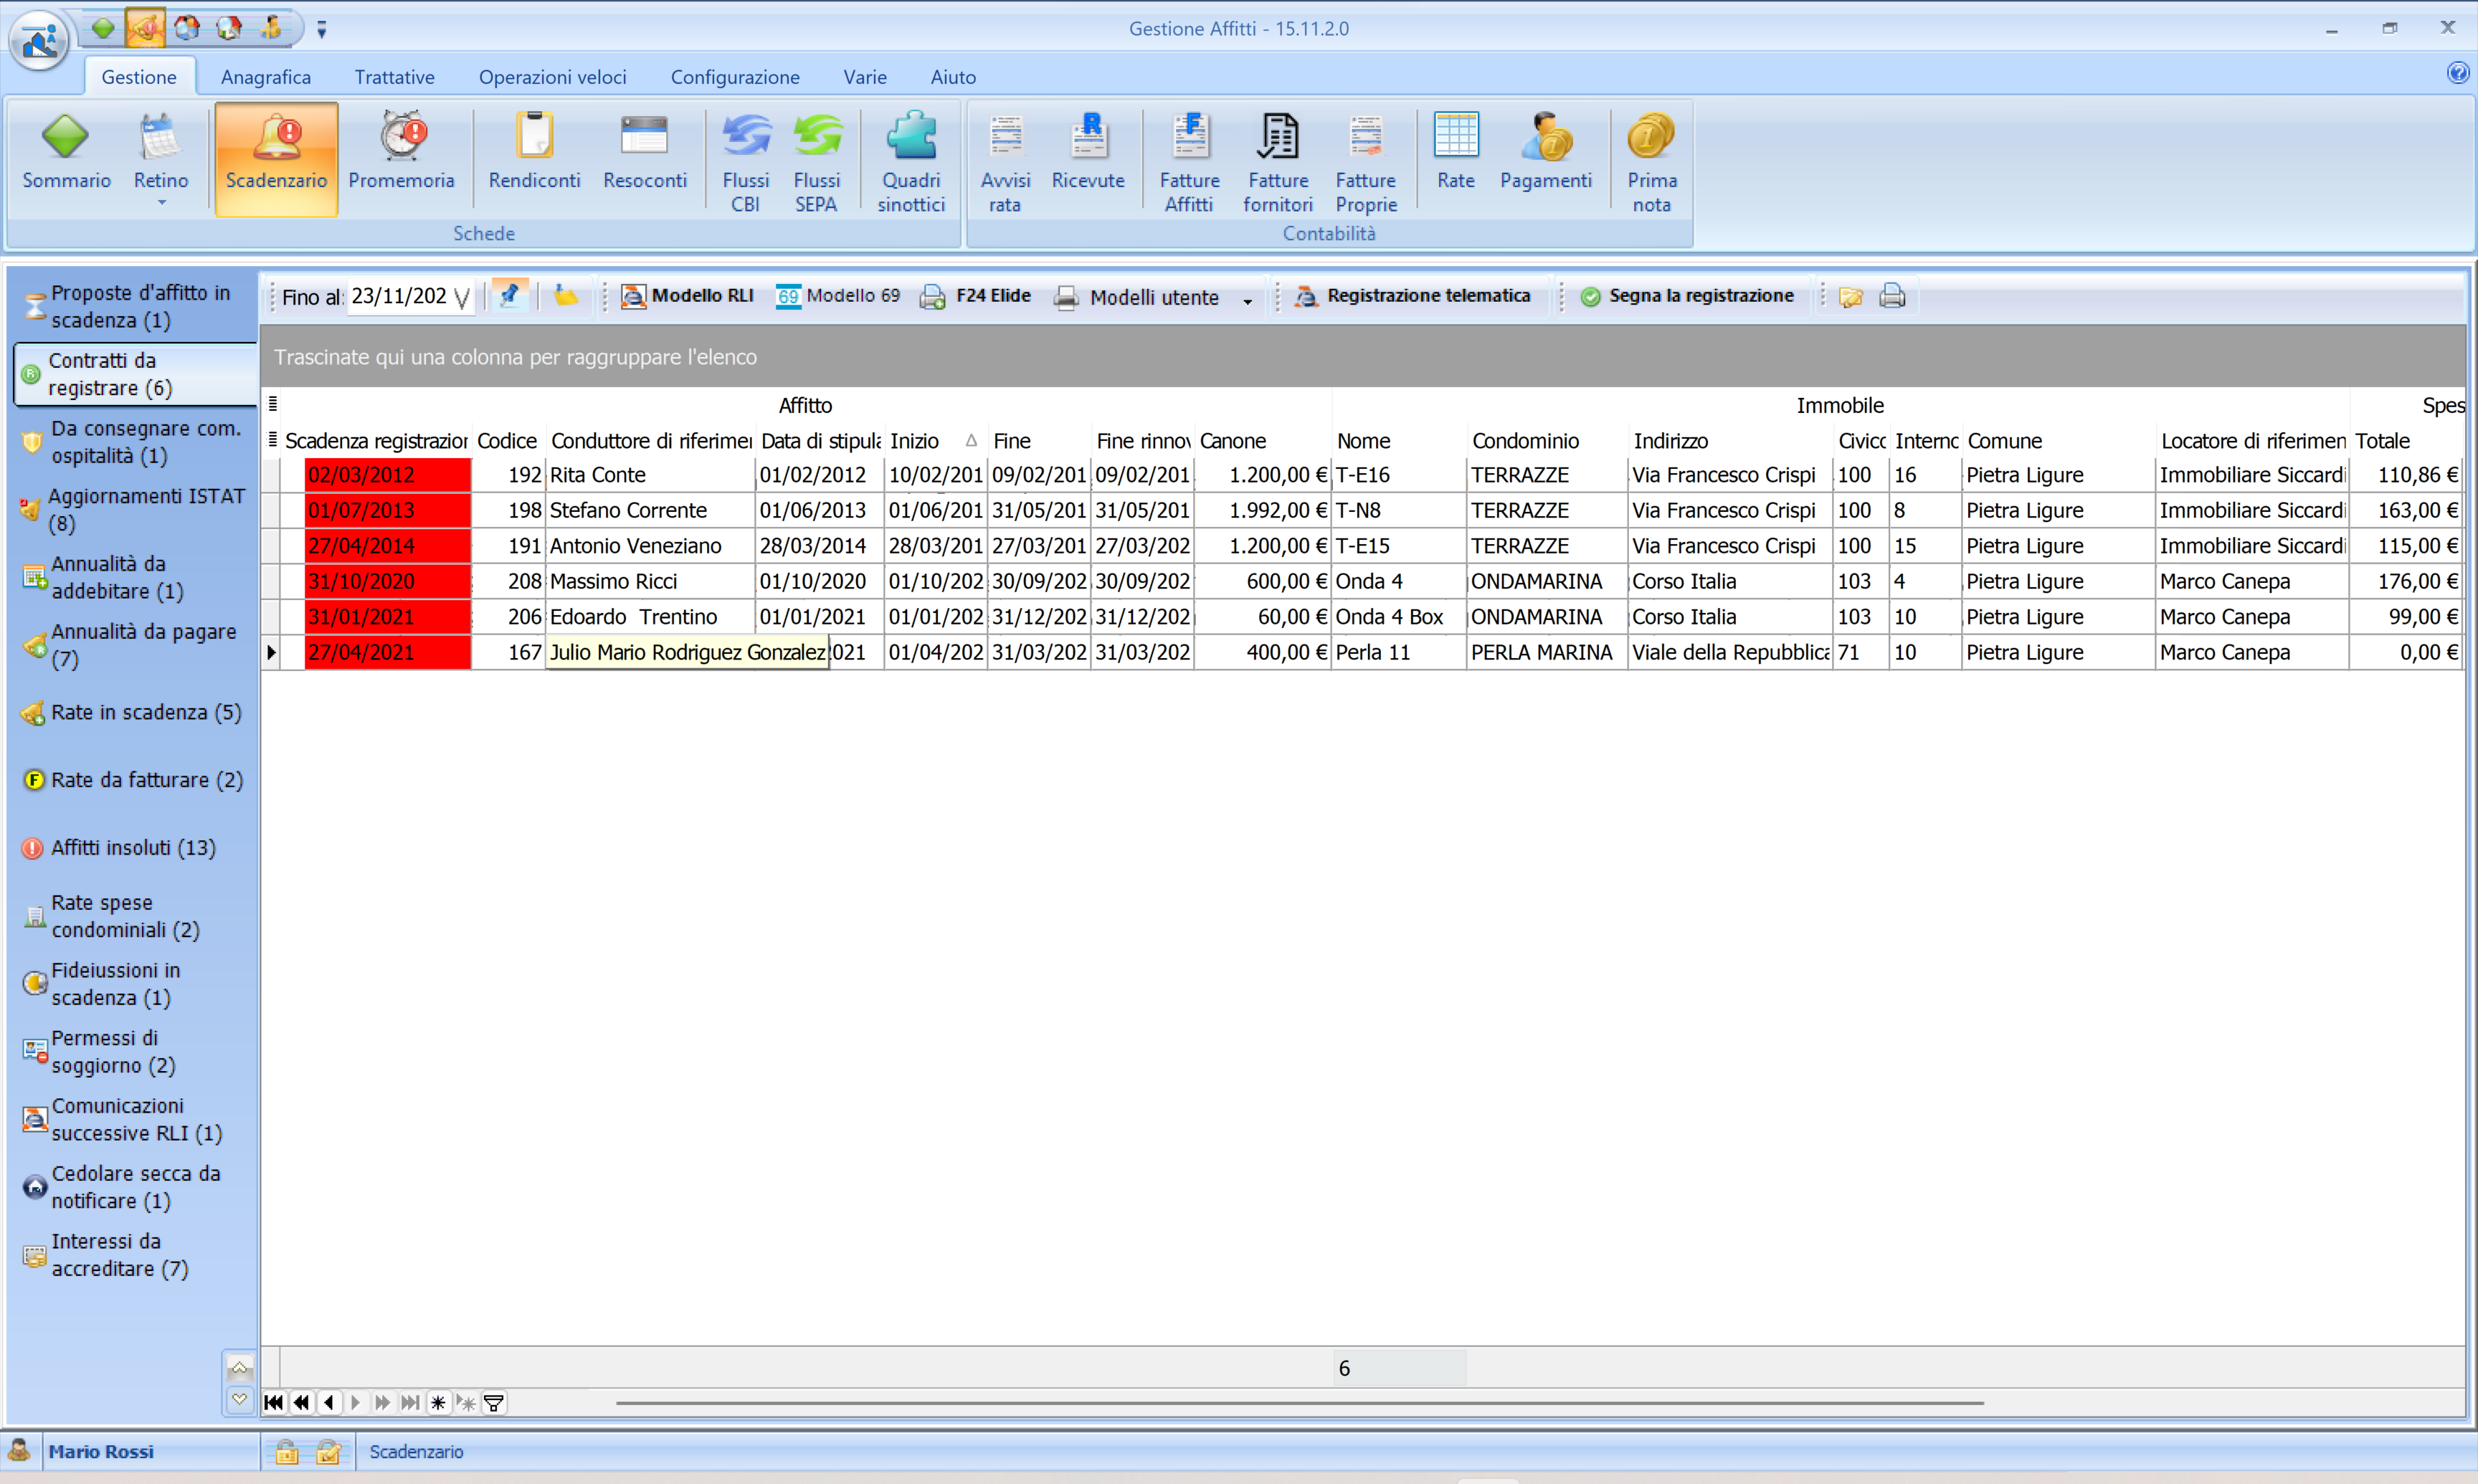
Task: Open the Aiuto tab
Action: pos(953,77)
